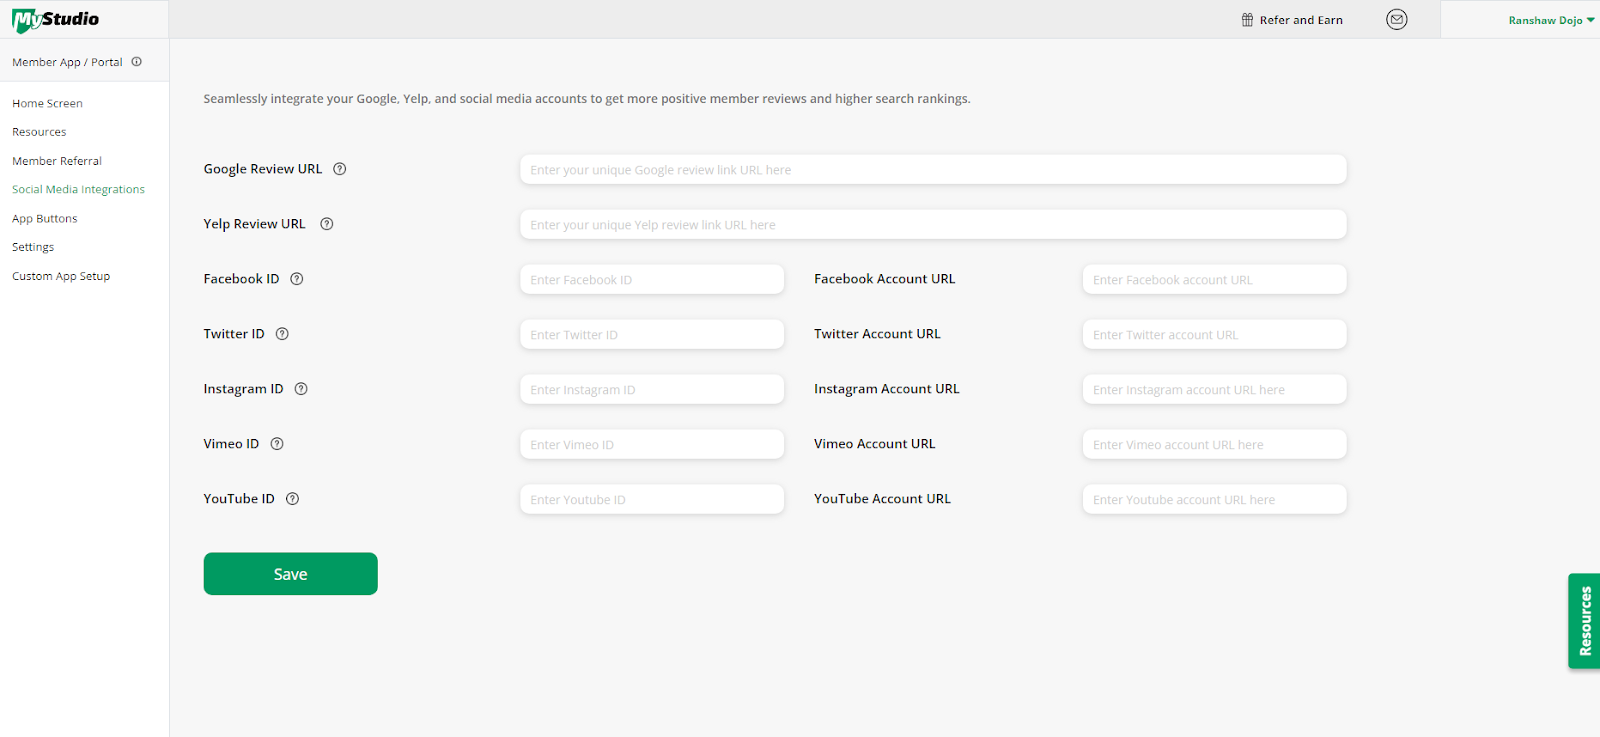Click into the Instagram ID field

652,389
